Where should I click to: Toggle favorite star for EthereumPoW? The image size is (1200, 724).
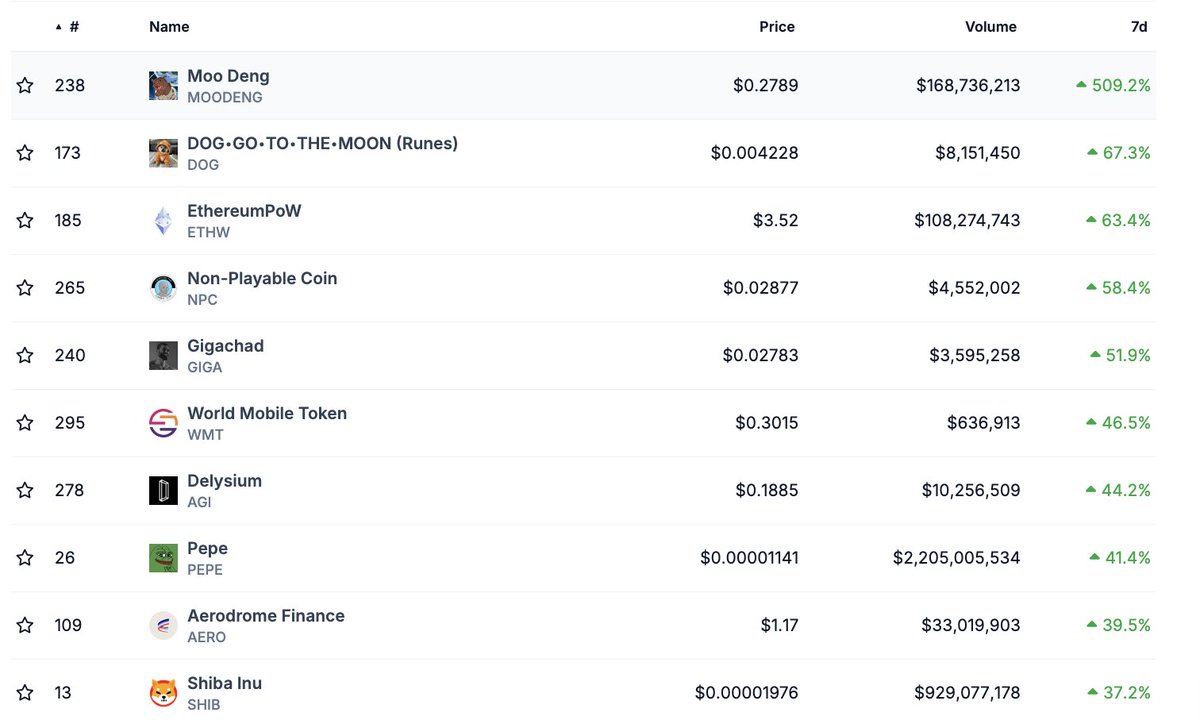pyautogui.click(x=25, y=221)
